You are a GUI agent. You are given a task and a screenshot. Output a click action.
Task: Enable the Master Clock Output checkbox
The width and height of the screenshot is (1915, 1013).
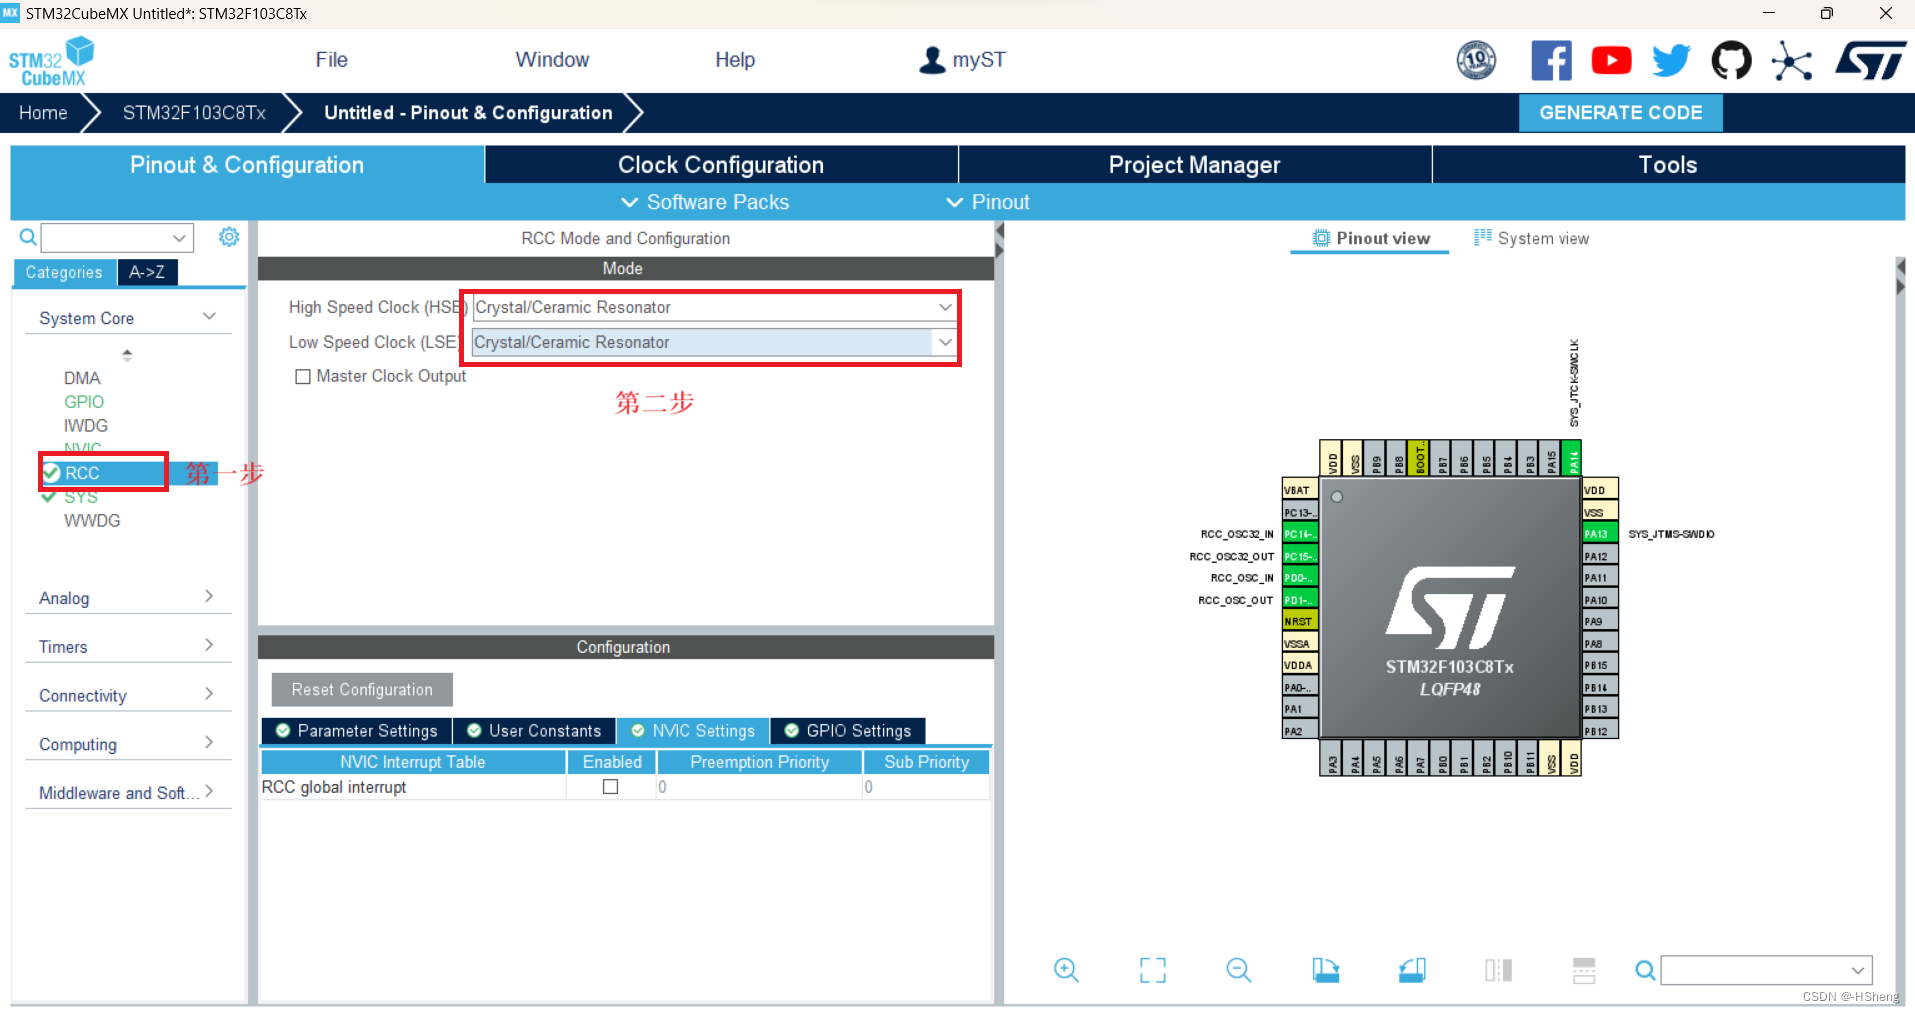(x=304, y=376)
